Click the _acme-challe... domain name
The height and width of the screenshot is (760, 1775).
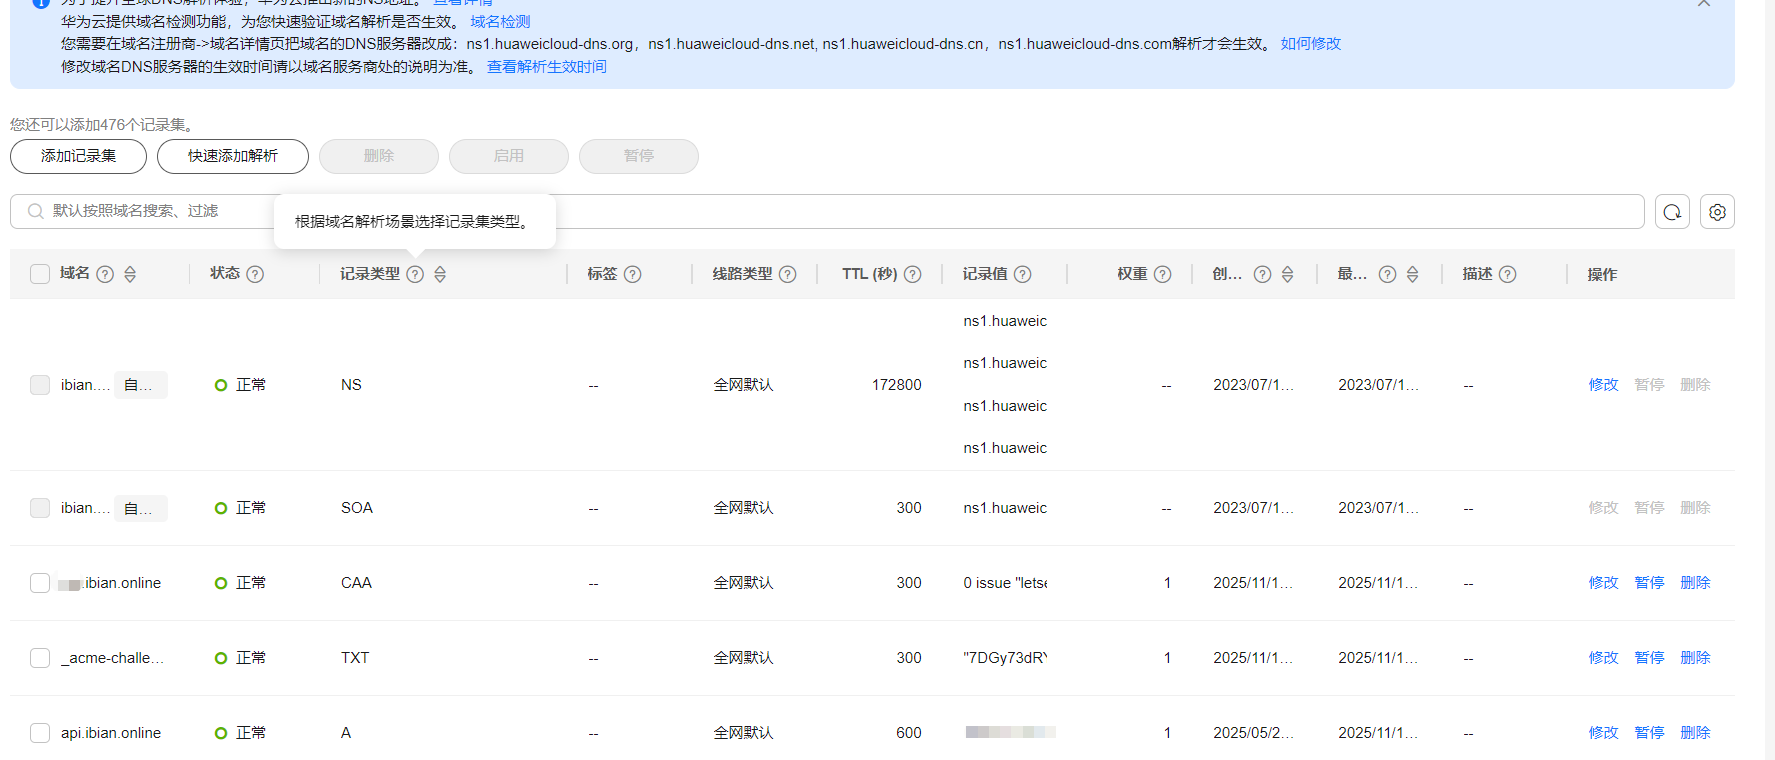pyautogui.click(x=112, y=658)
